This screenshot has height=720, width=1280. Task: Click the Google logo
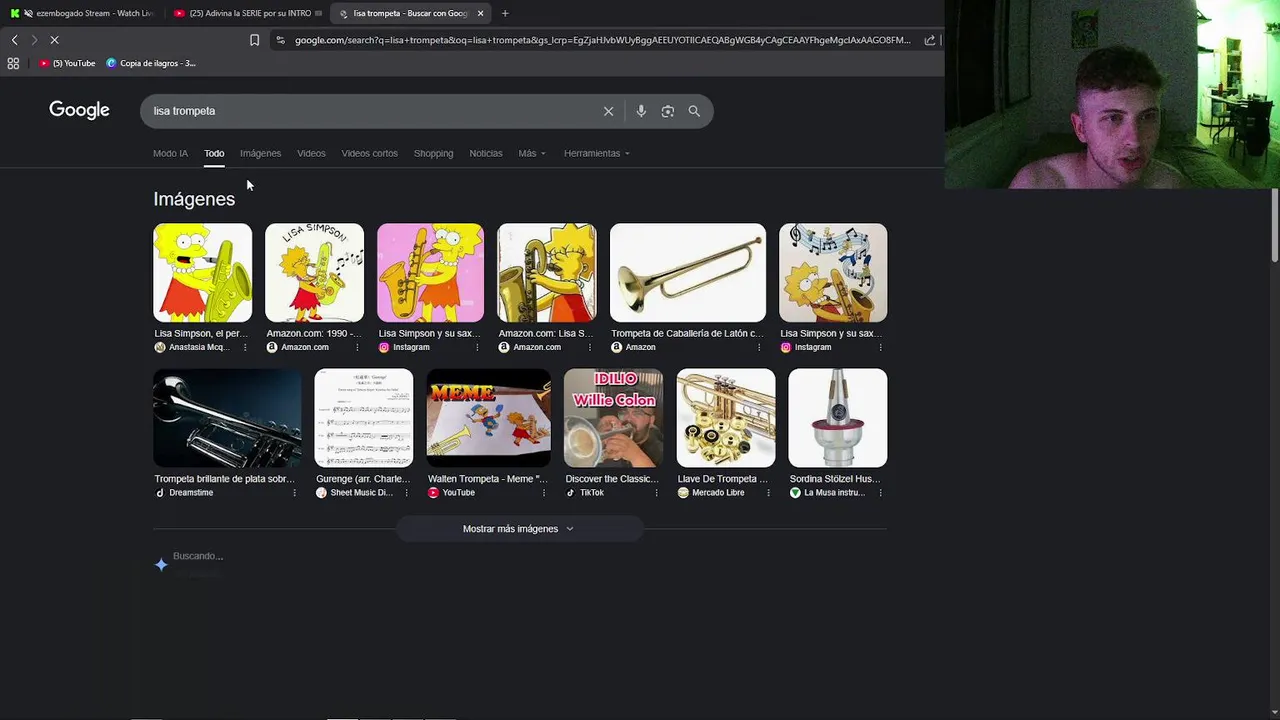coord(79,110)
